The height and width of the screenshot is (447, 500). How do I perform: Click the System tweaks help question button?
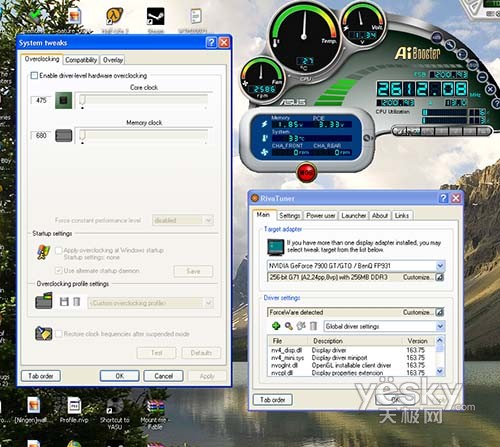click(211, 43)
